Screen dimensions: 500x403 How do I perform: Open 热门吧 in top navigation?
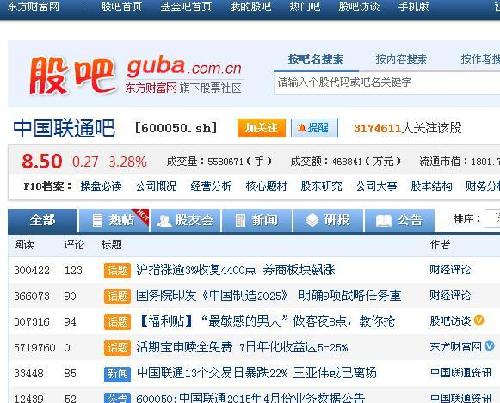305,7
